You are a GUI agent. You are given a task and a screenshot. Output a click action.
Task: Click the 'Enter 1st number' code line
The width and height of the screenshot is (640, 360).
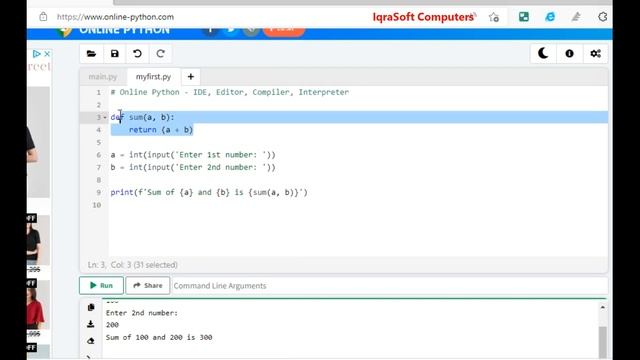pyautogui.click(x=193, y=155)
